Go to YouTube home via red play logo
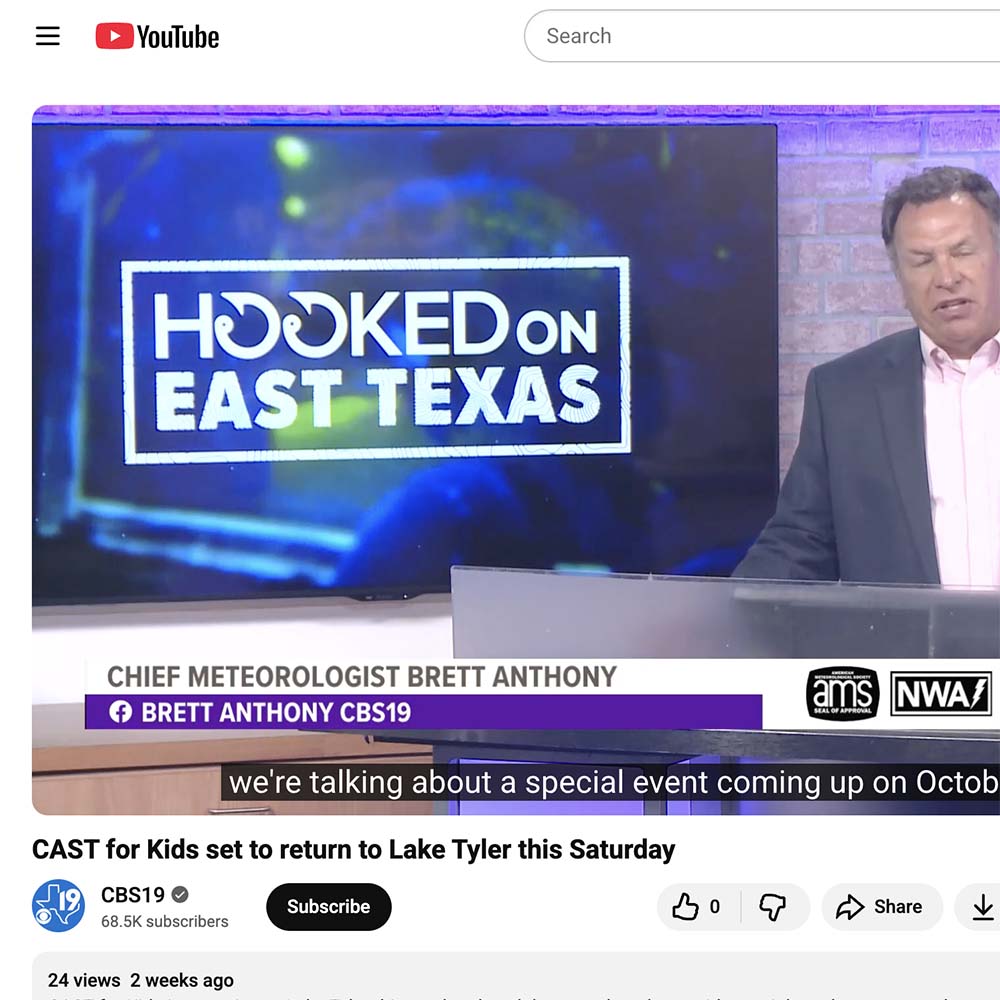This screenshot has height=1000, width=1000. pos(115,36)
